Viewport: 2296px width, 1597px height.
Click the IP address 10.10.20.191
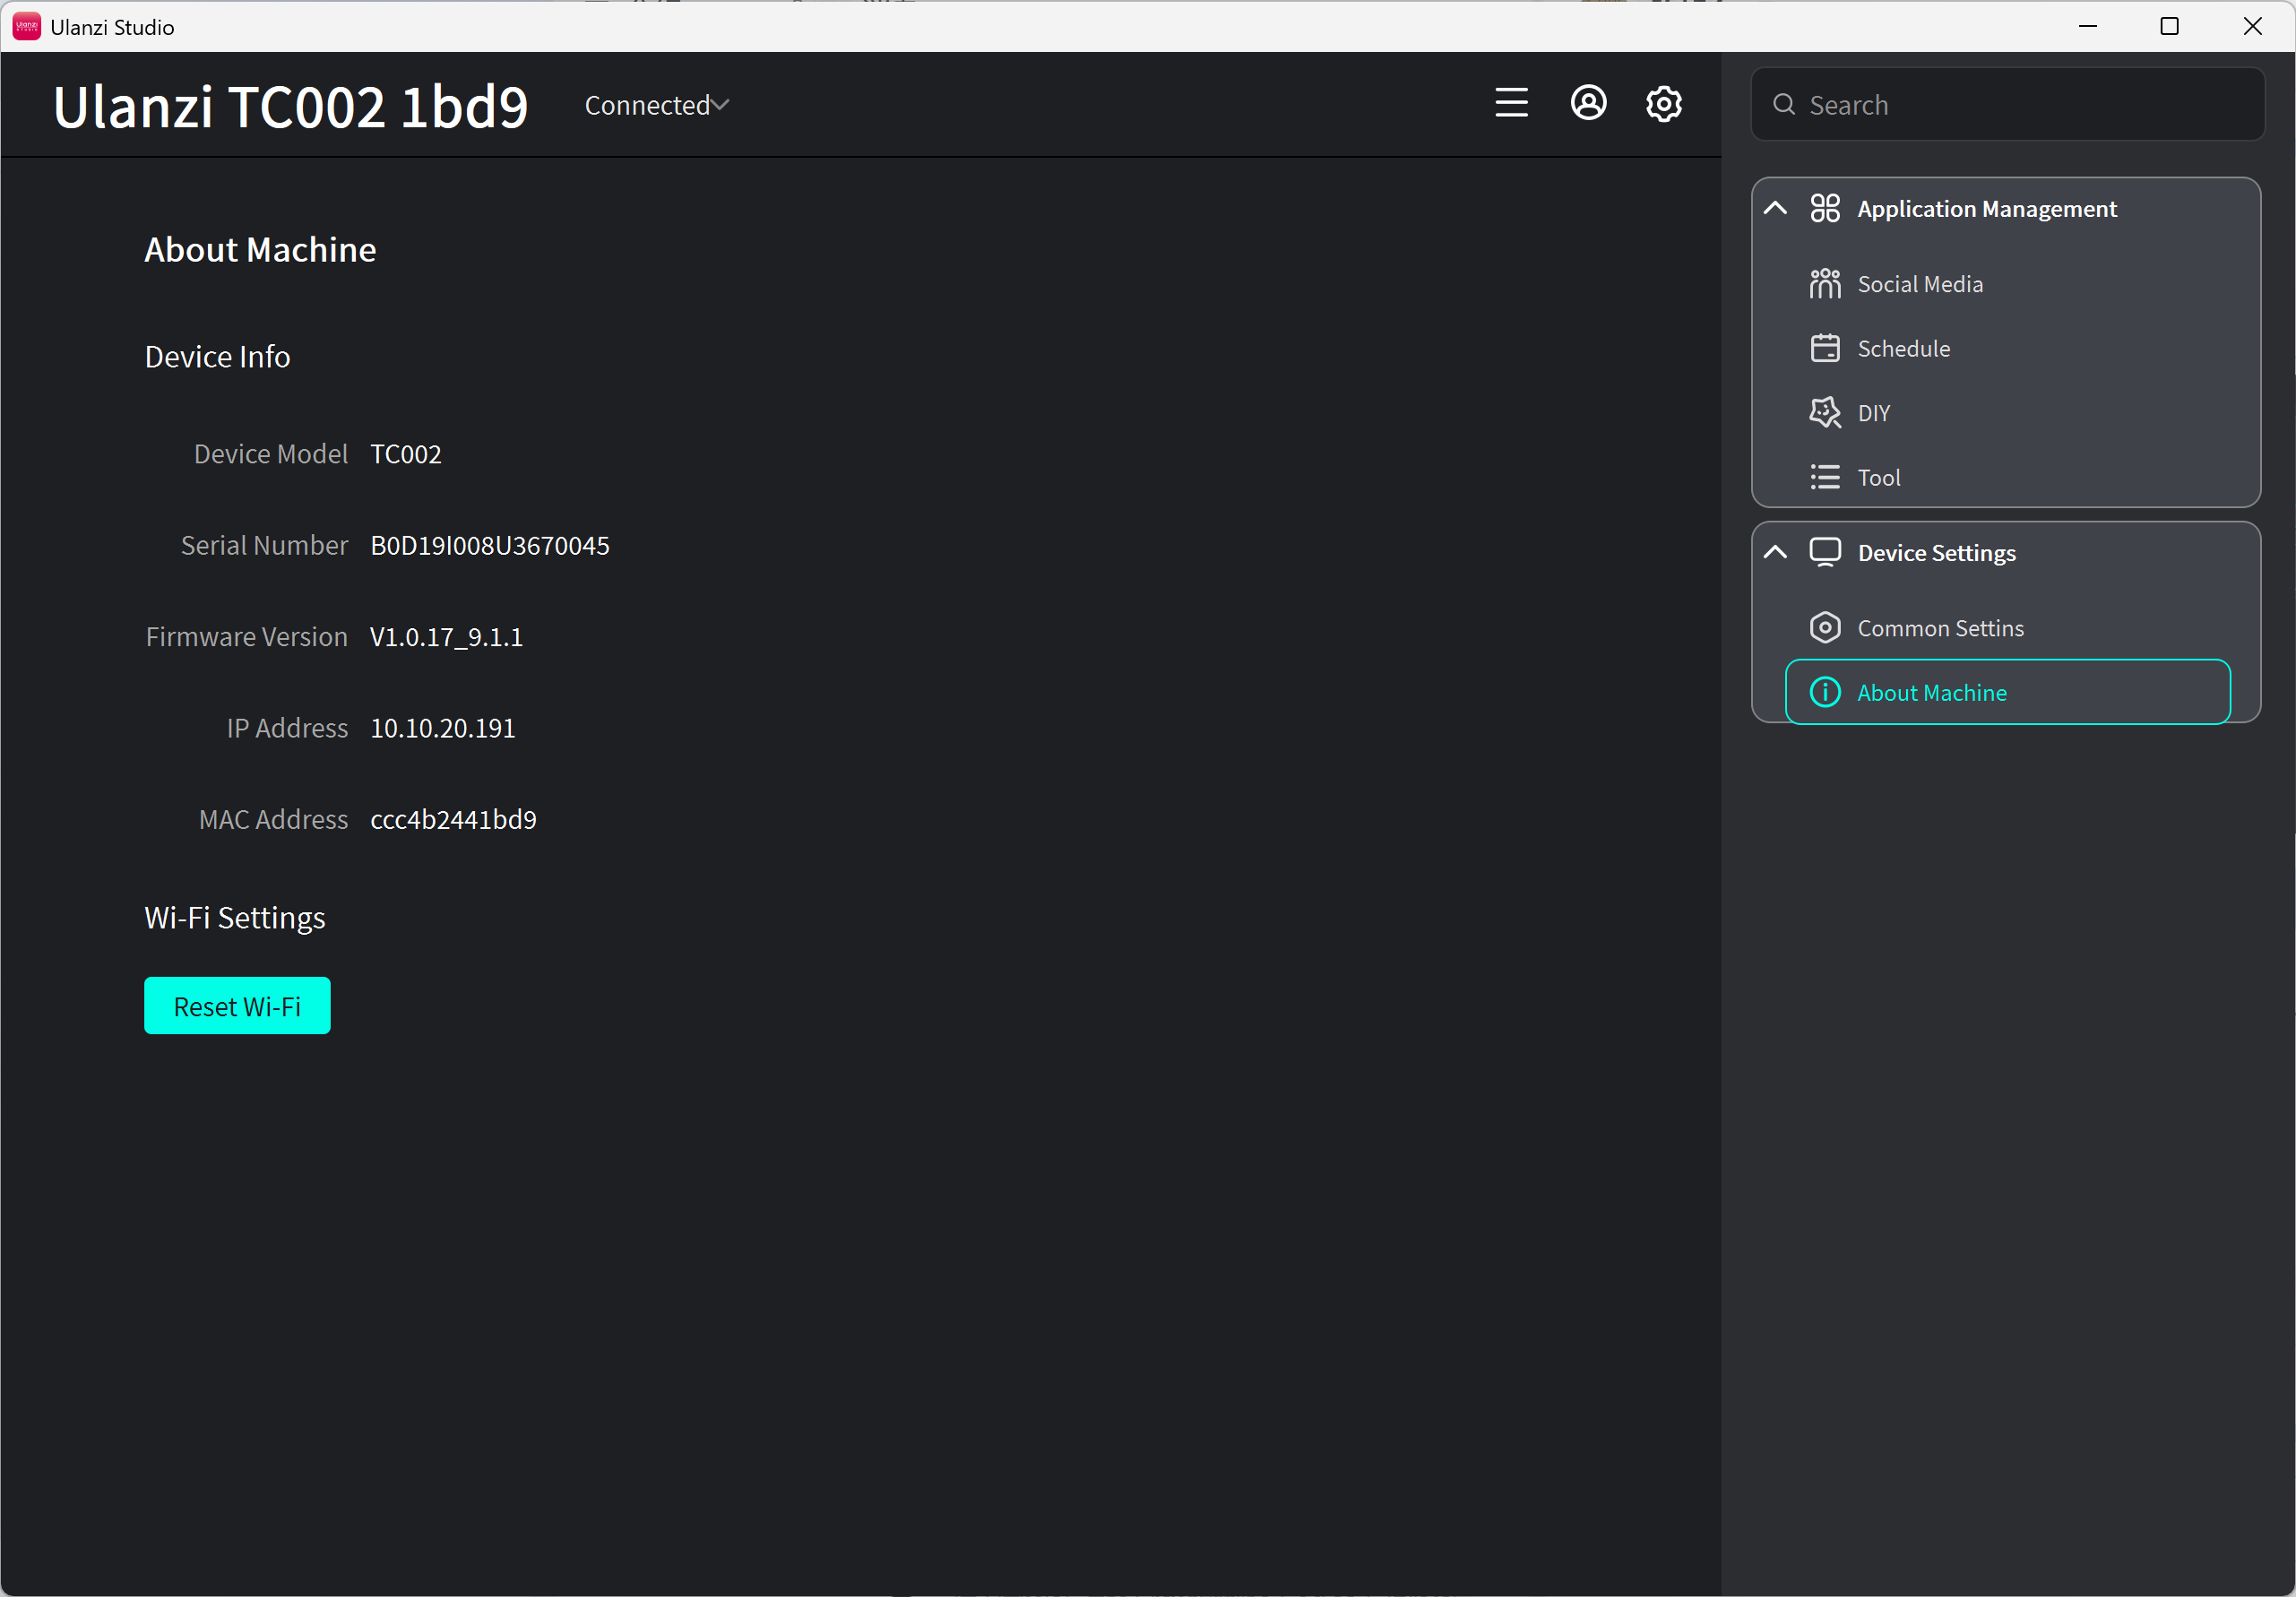(442, 728)
